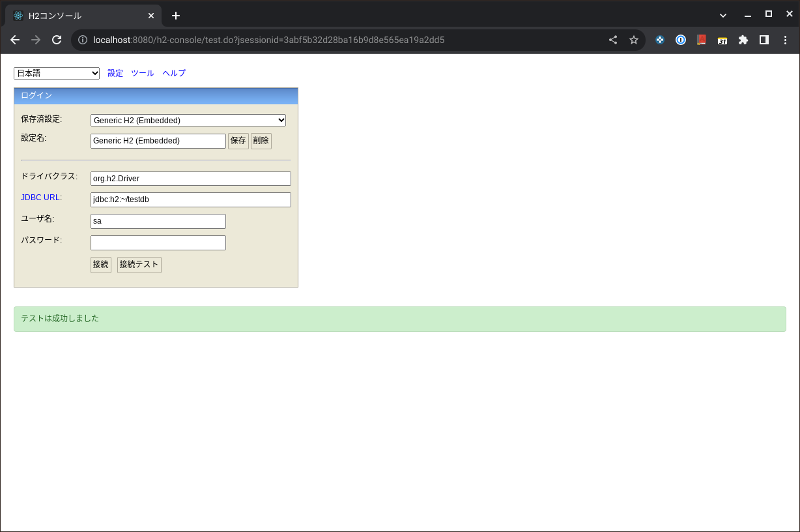
Task: Expand the tab search chevron in title bar
Action: tap(723, 15)
